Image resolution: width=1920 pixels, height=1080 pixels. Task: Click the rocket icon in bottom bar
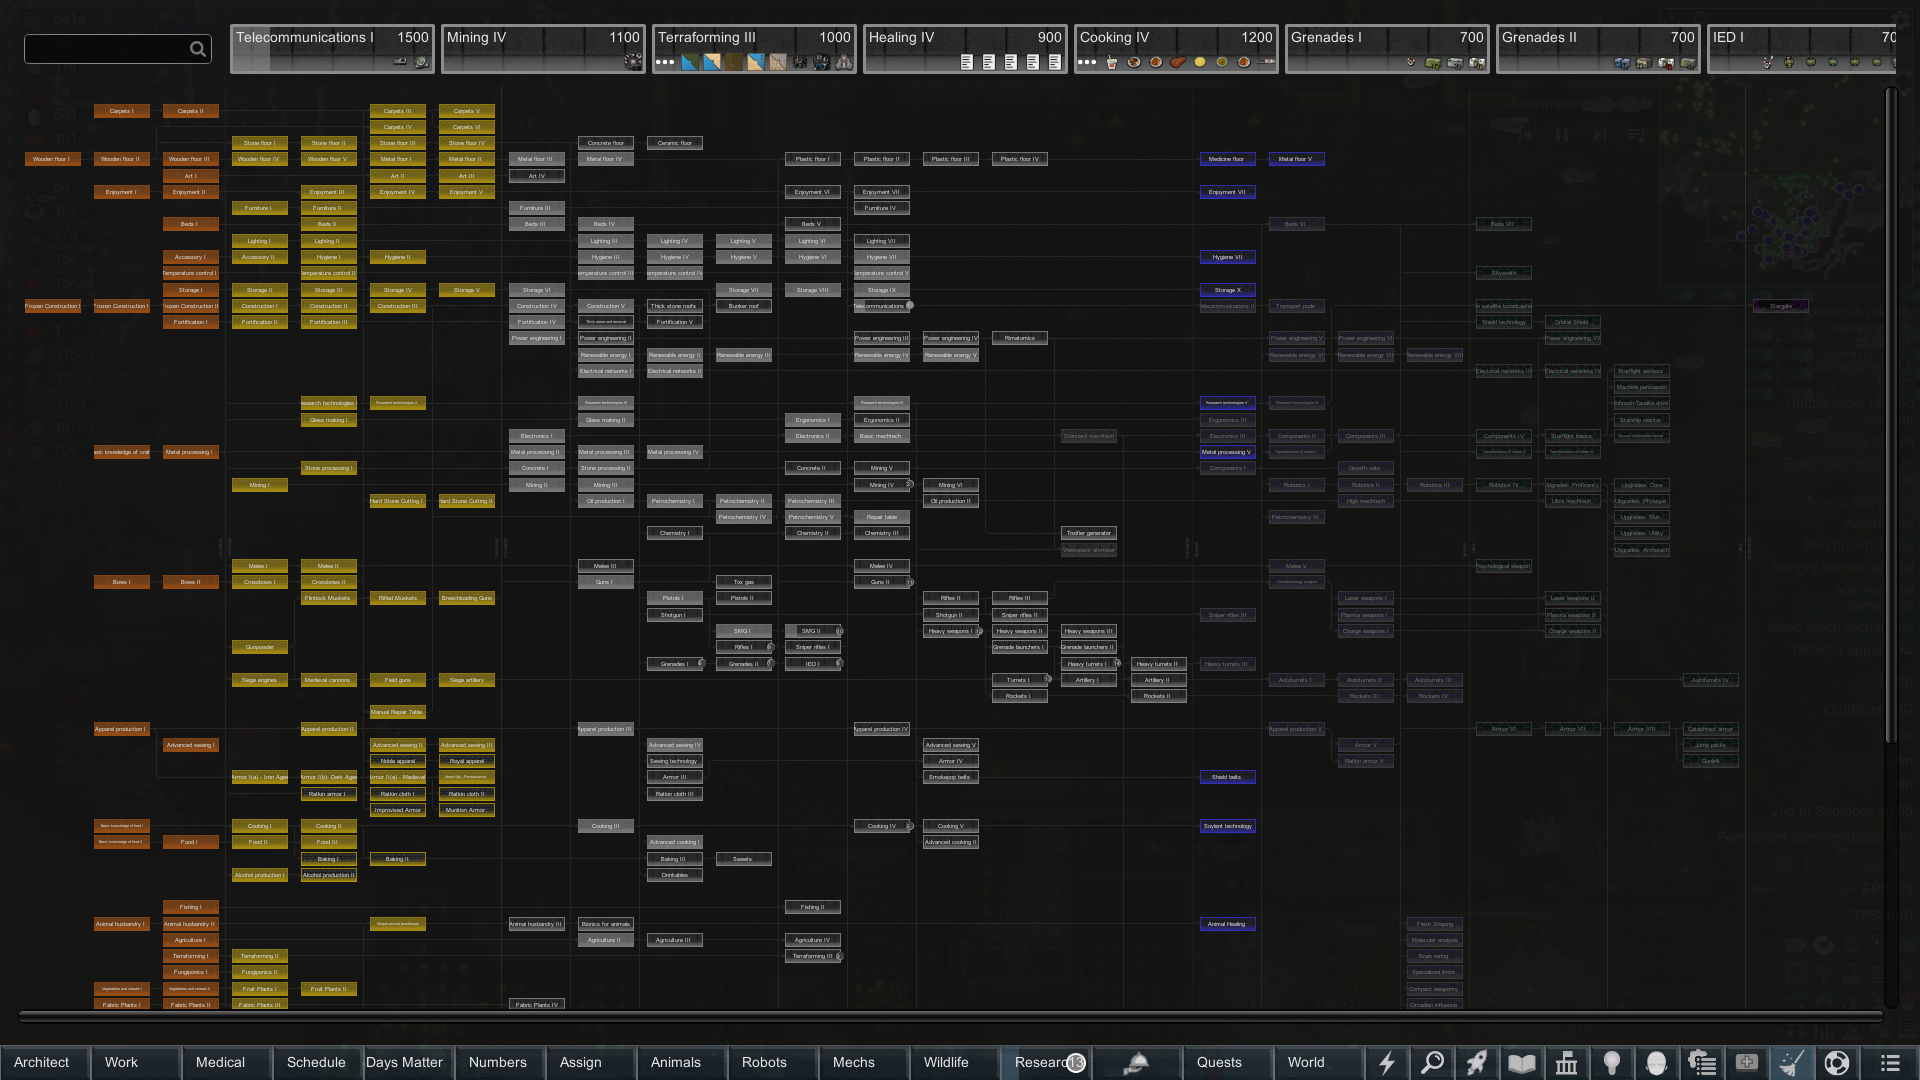coord(1477,1063)
